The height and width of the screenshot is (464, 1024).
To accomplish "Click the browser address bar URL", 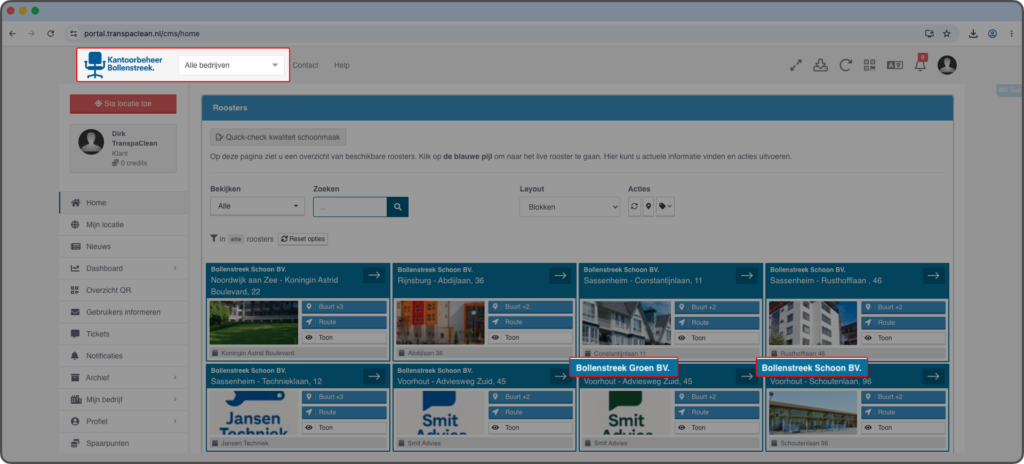I will 142,33.
